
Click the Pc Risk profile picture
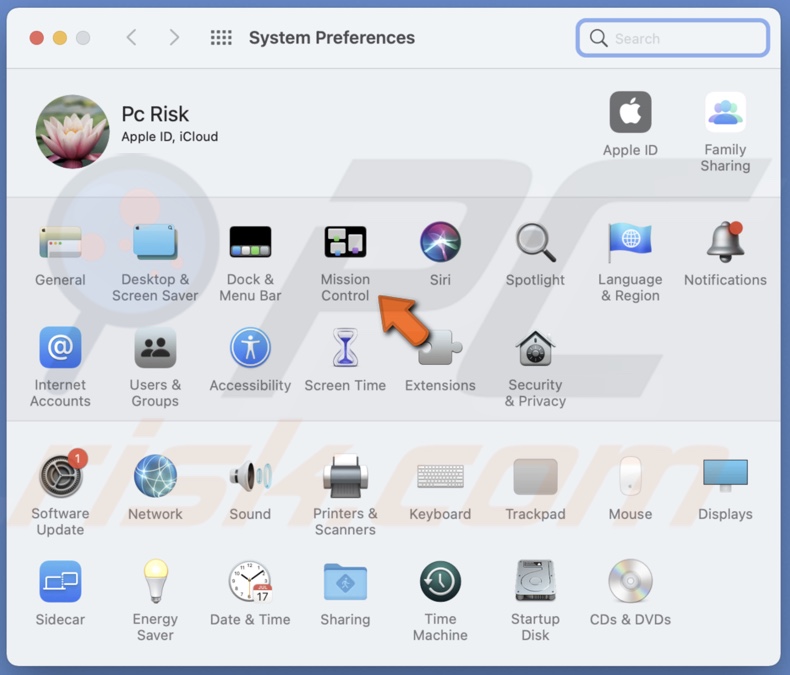[x=72, y=132]
